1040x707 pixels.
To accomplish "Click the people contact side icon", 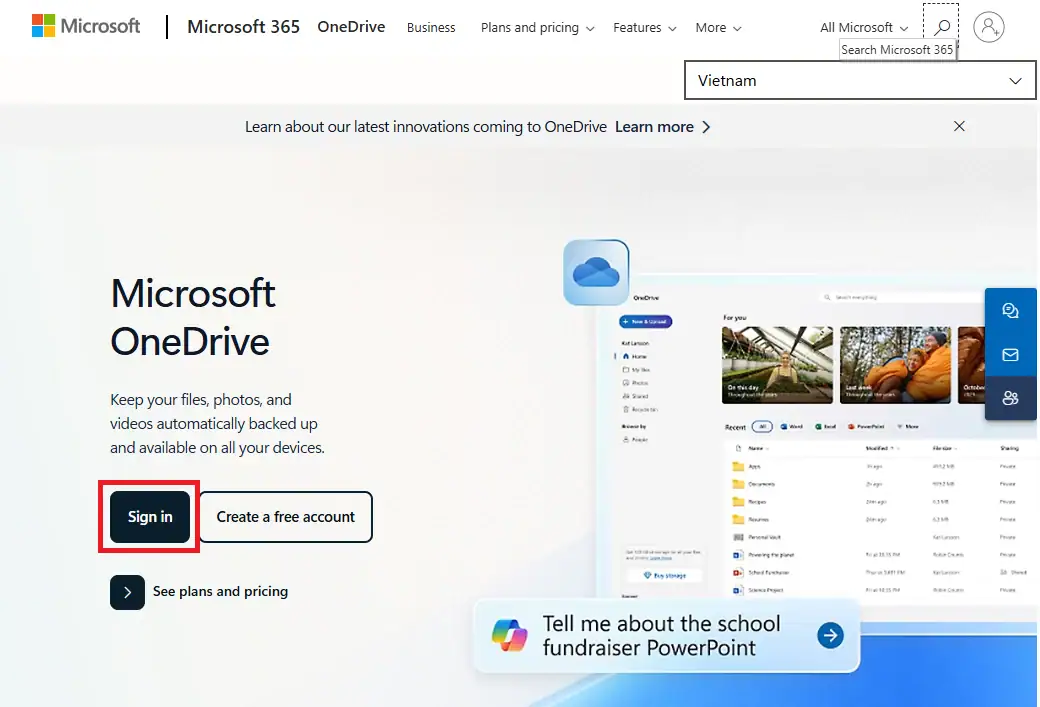I will pos(1010,398).
